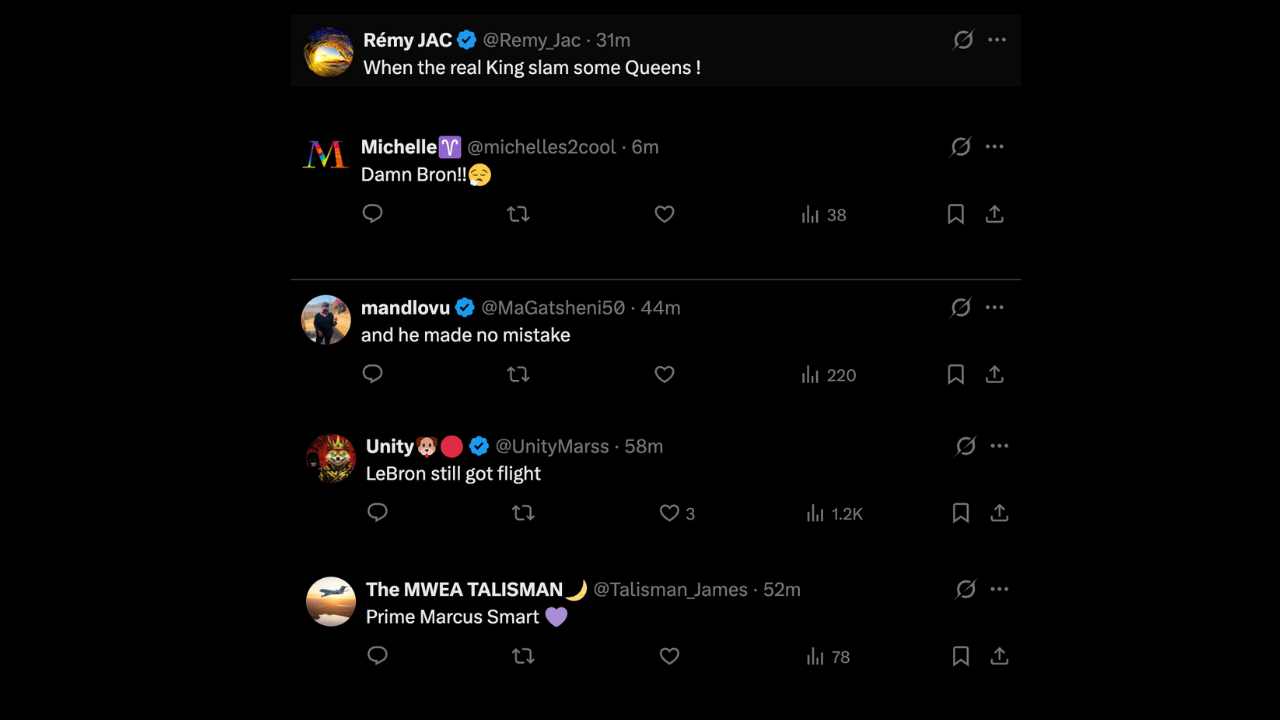The height and width of the screenshot is (720, 1280).
Task: Share mandlovu's post with share icon
Action: click(994, 375)
